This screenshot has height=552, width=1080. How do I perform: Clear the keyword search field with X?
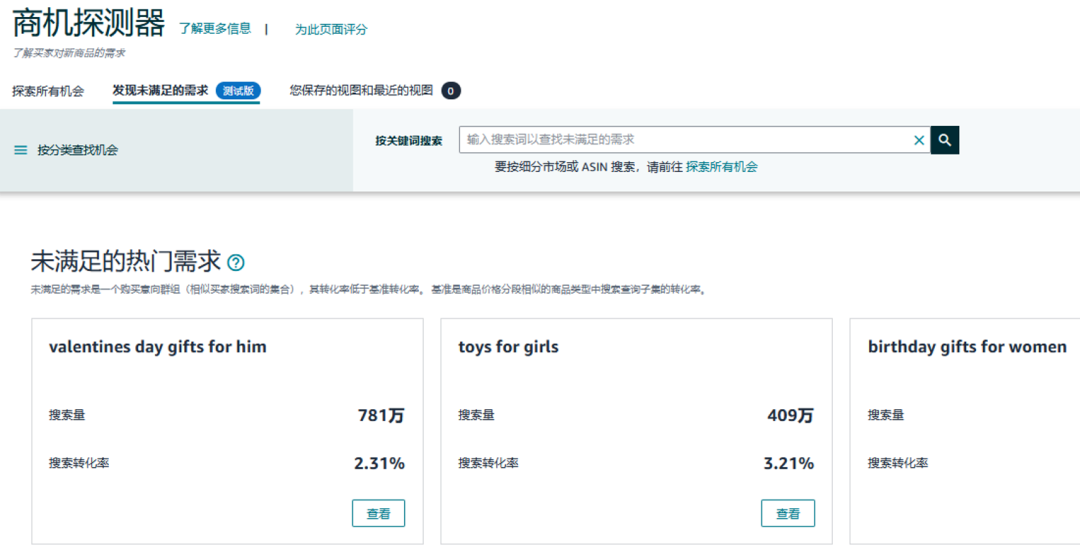click(x=919, y=141)
